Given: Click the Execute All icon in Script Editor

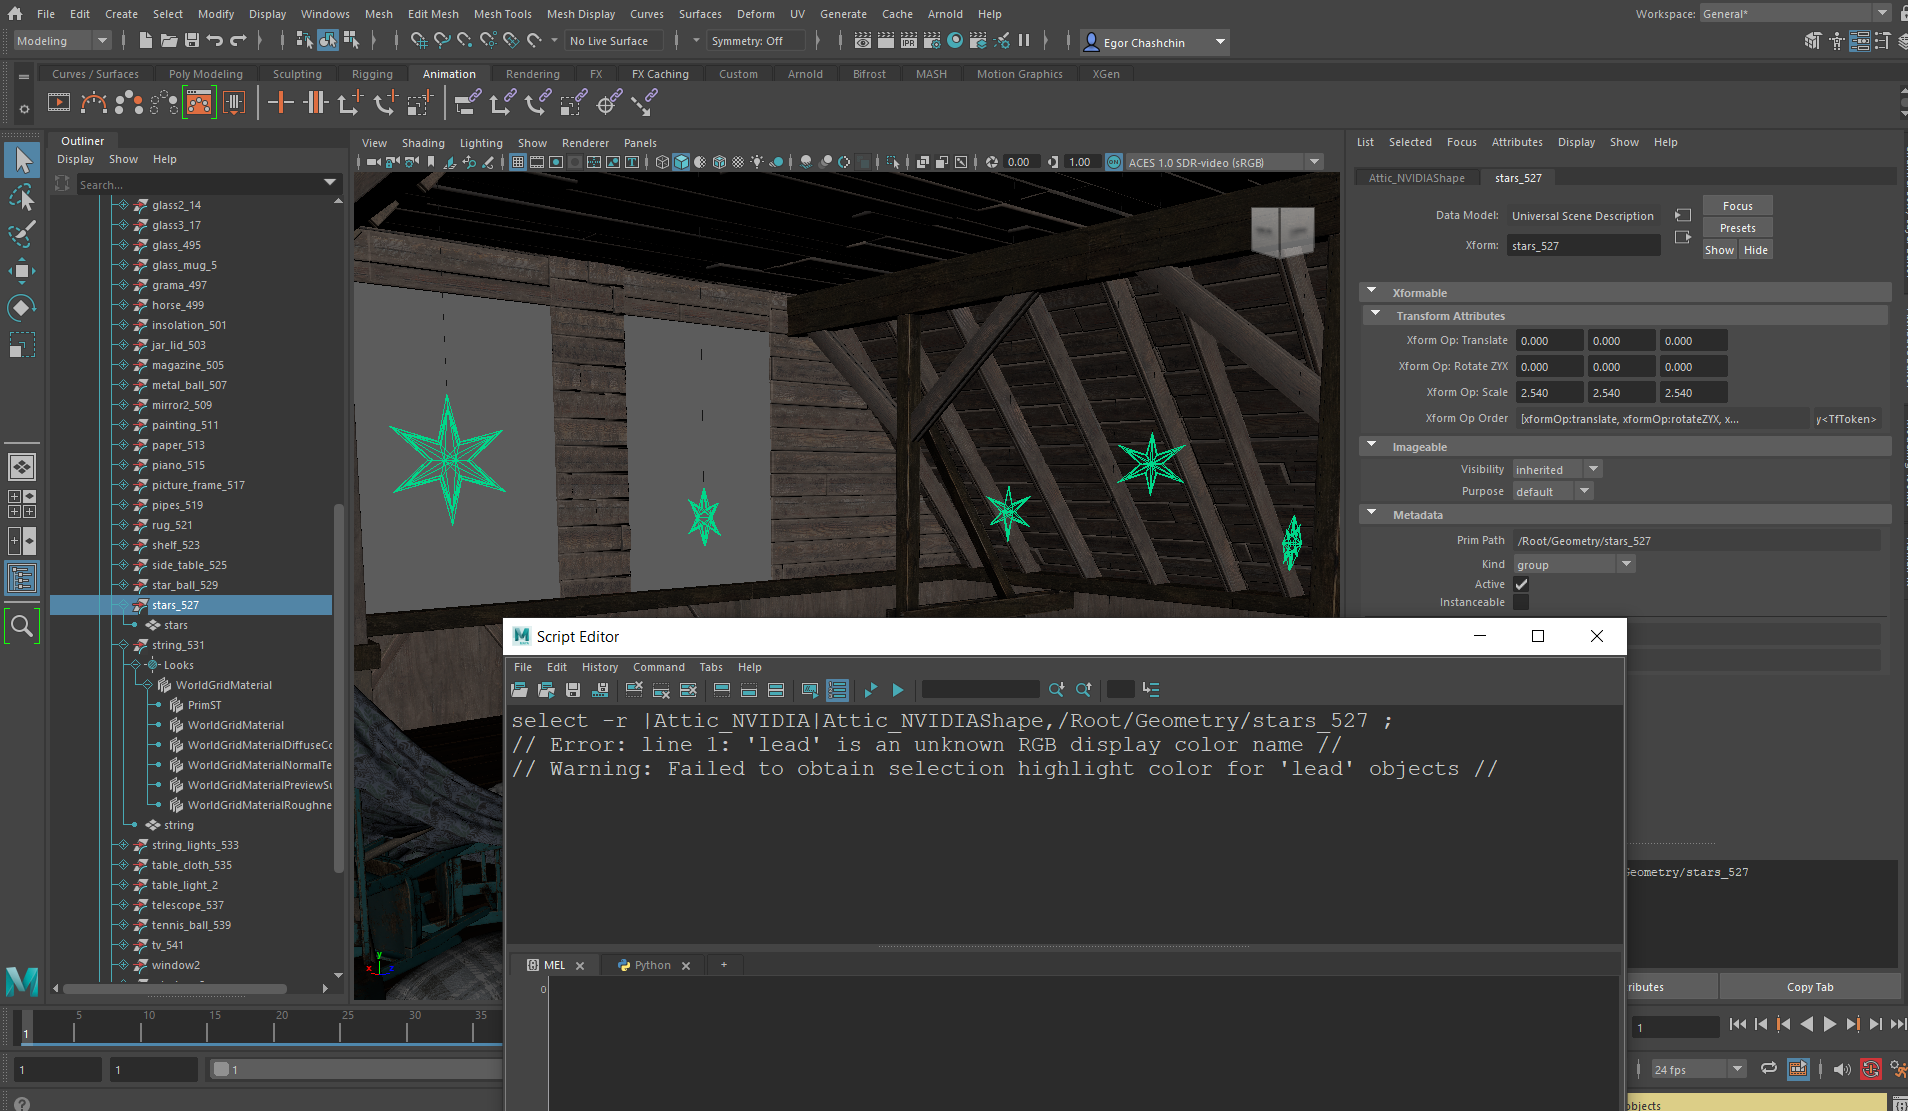Looking at the screenshot, I should click(x=871, y=690).
